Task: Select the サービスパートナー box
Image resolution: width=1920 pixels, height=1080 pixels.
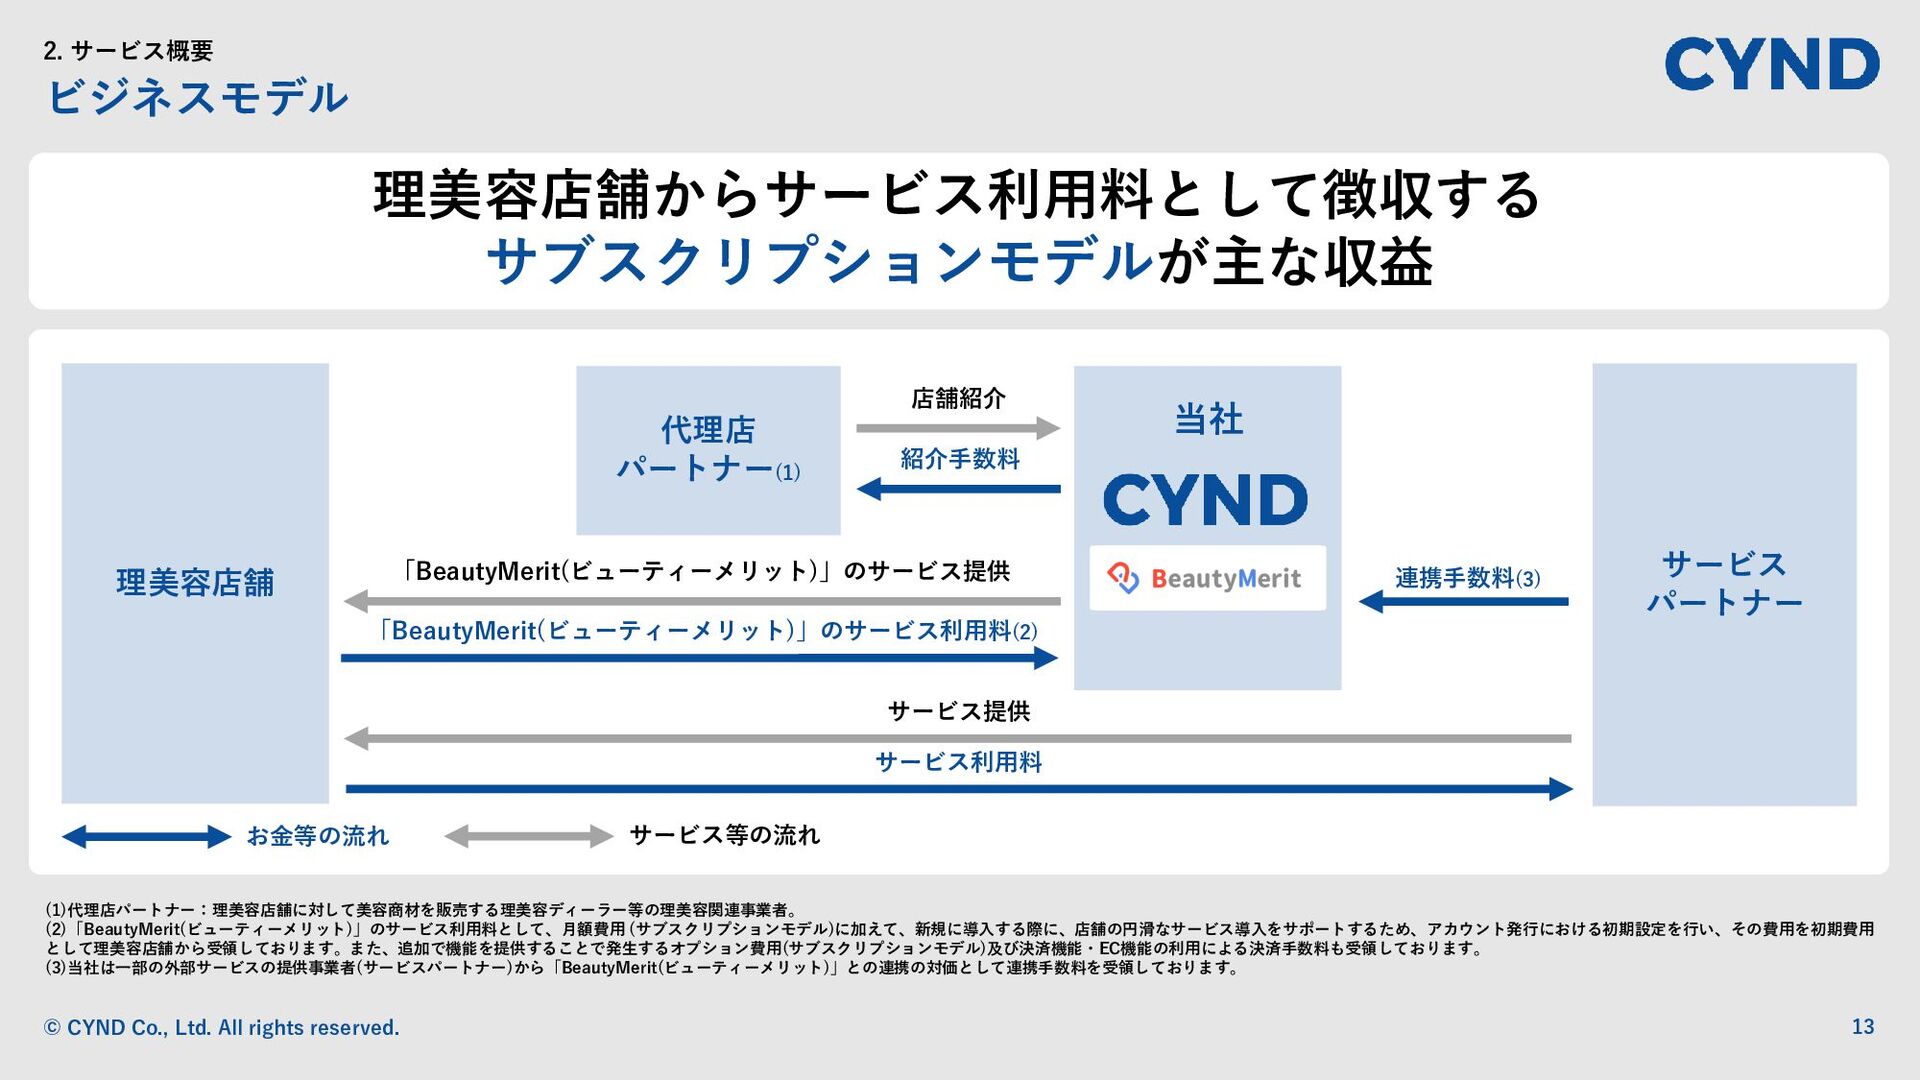Action: point(1724,584)
